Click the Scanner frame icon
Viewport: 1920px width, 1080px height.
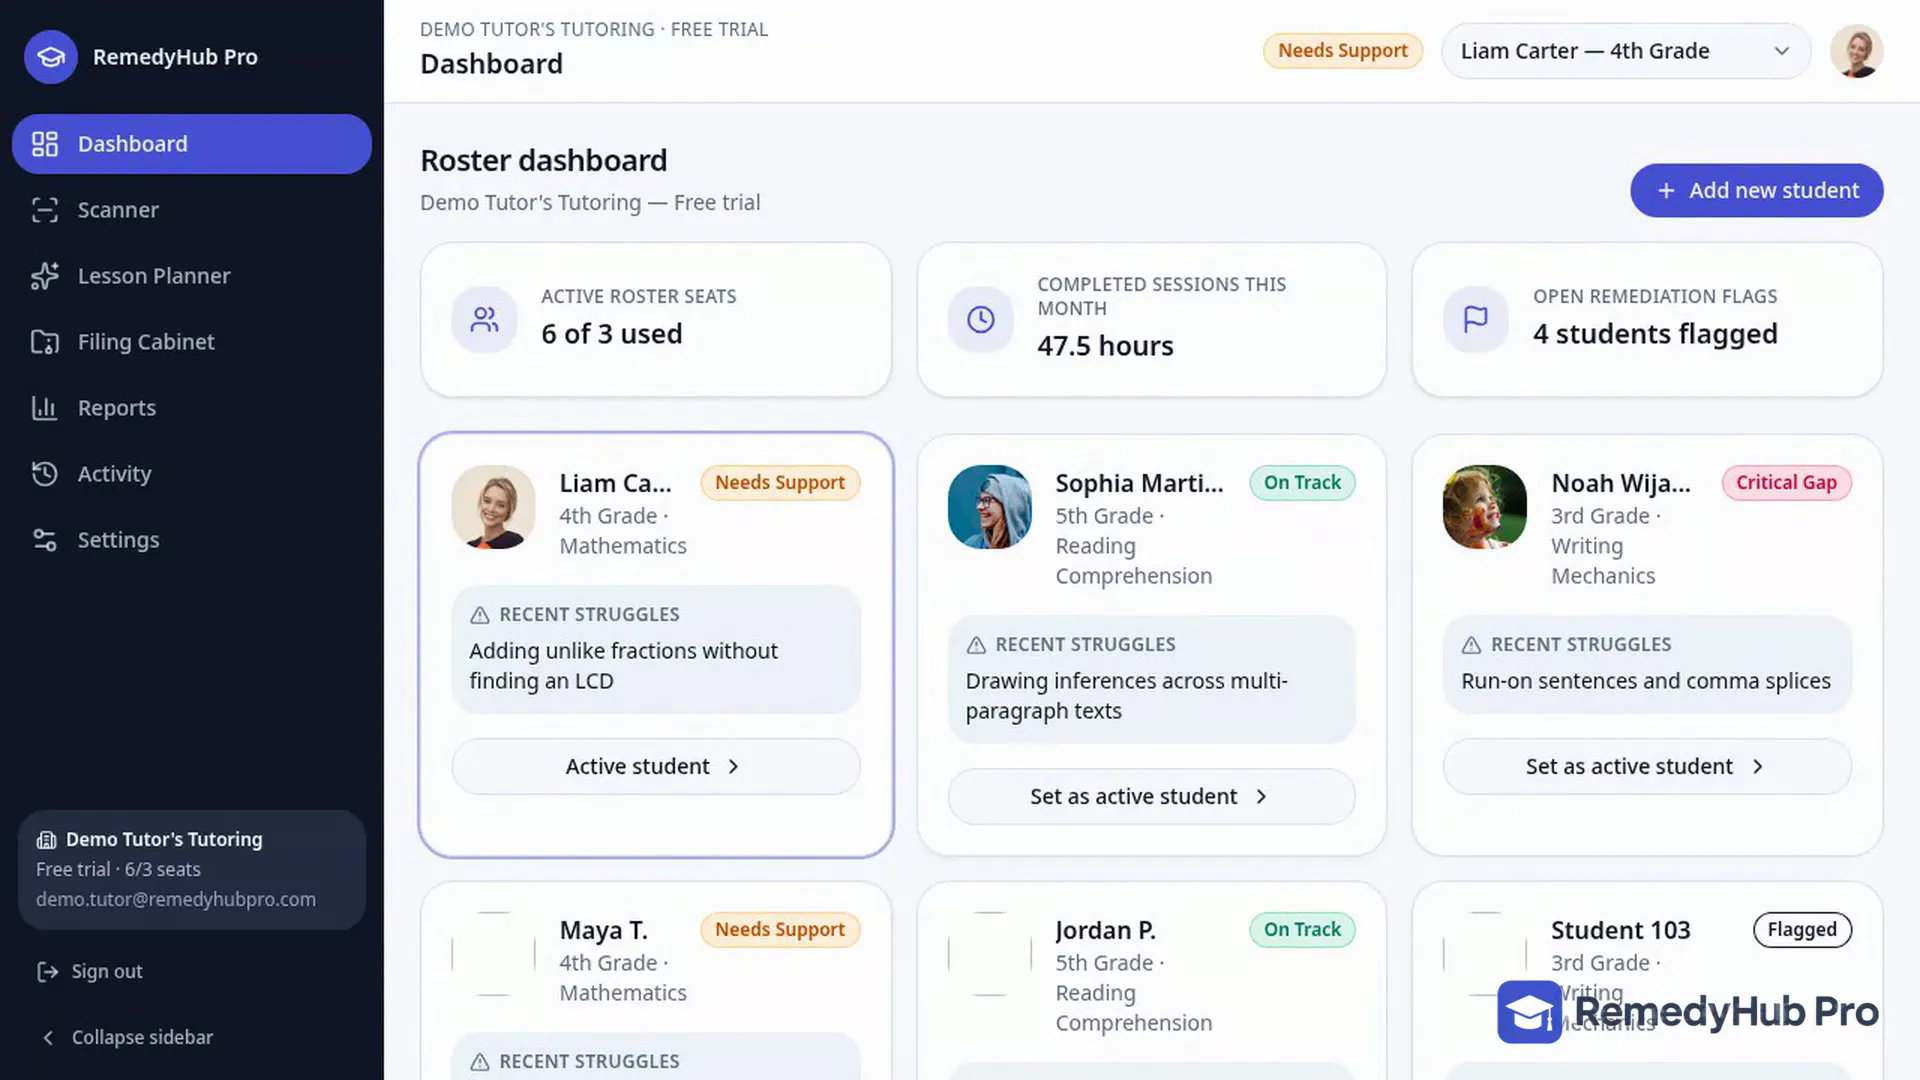(45, 210)
